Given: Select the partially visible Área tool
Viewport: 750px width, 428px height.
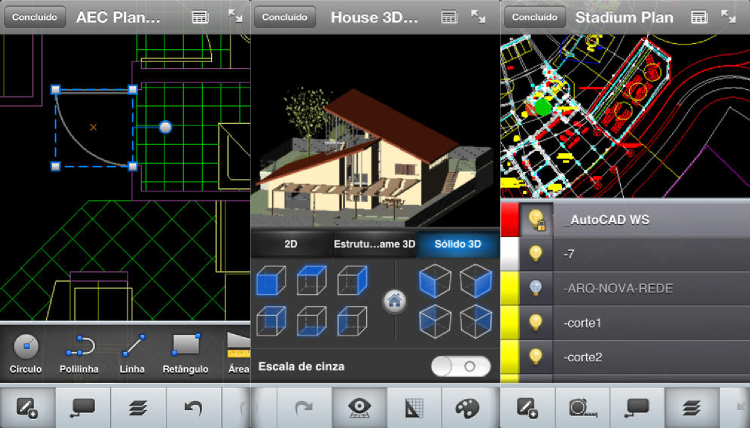Looking at the screenshot, I should pos(238,354).
